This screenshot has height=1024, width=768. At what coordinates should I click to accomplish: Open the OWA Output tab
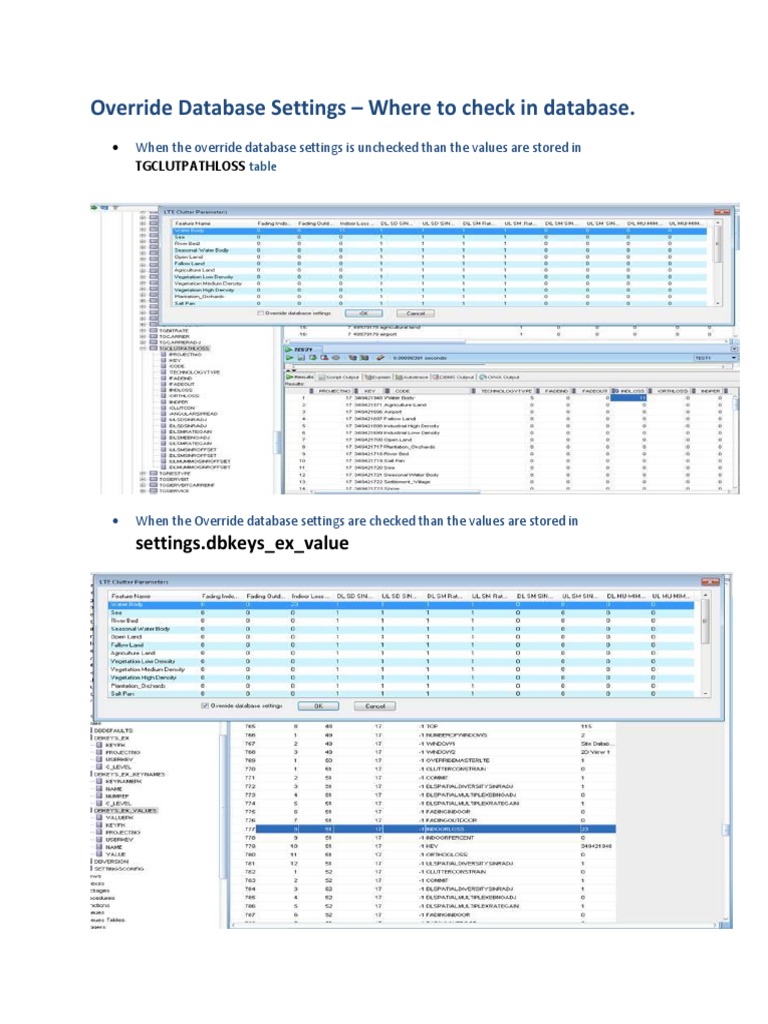(500, 377)
